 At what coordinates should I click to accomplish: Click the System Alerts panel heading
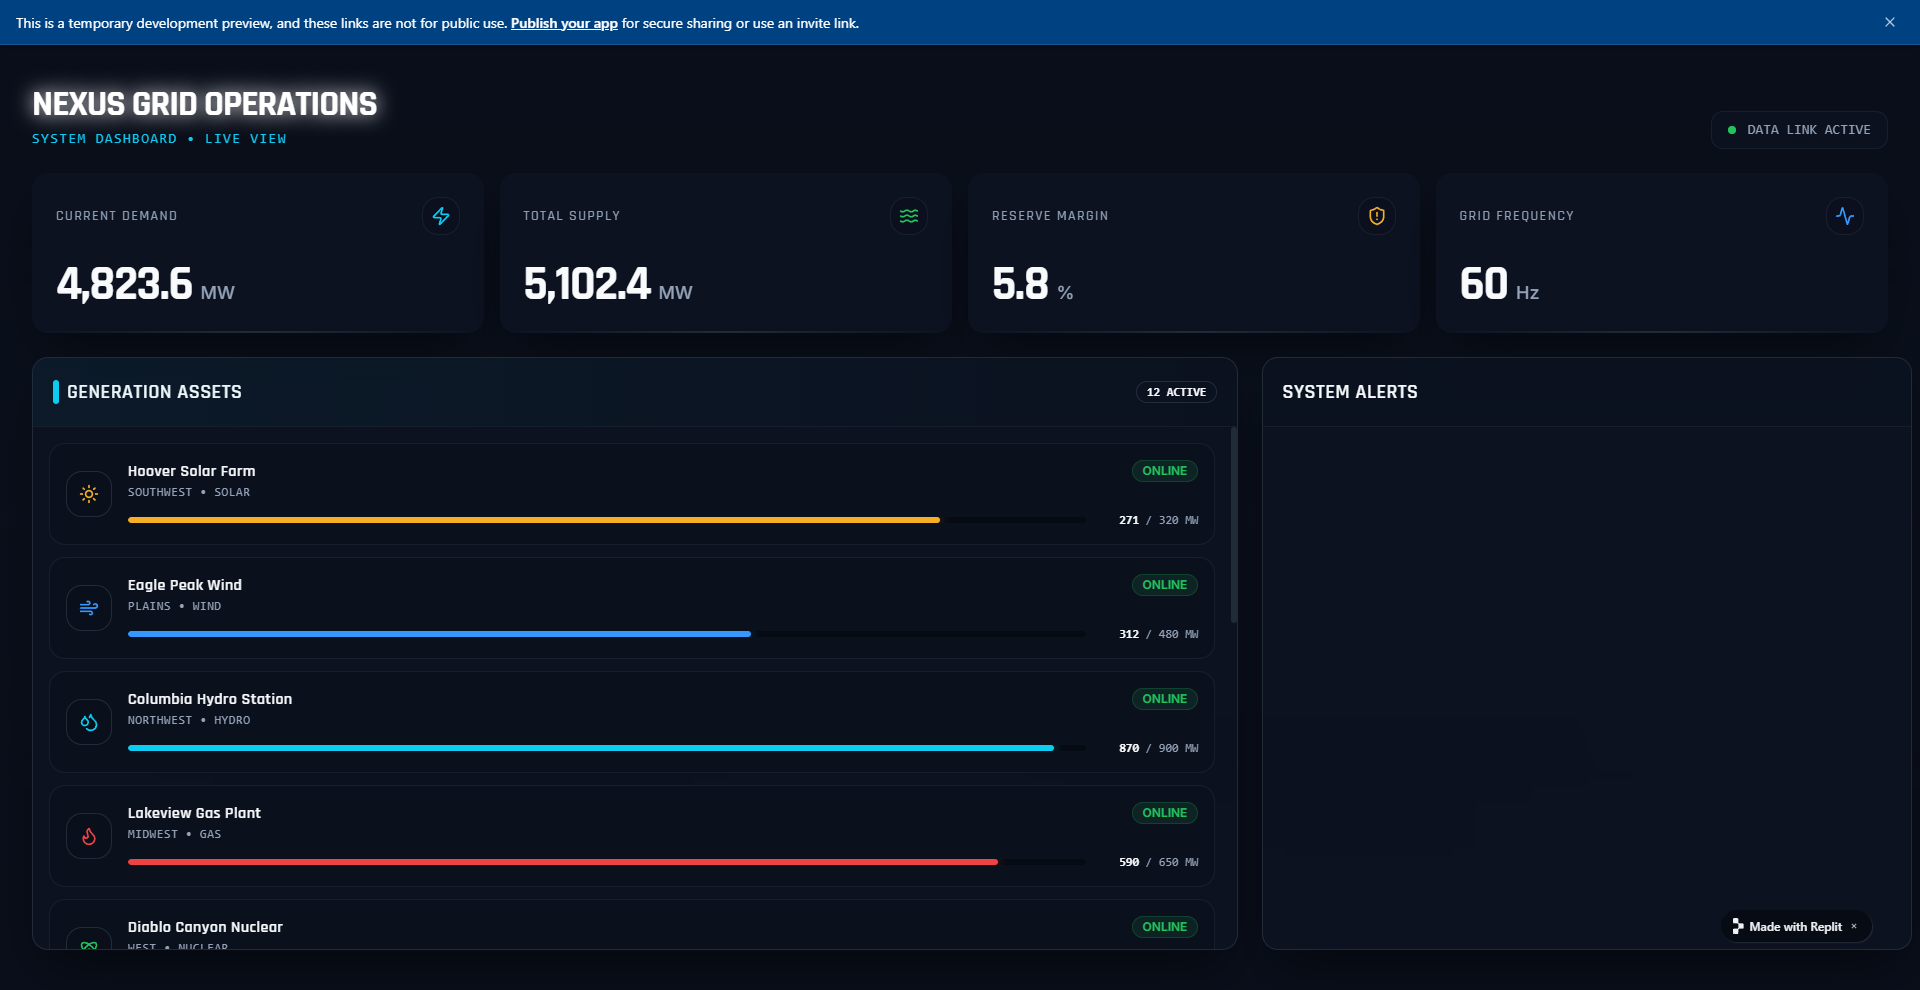click(1349, 392)
